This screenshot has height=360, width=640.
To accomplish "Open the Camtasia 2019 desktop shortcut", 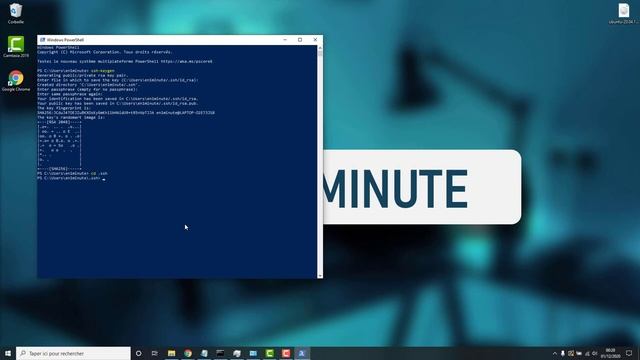I will [16, 47].
